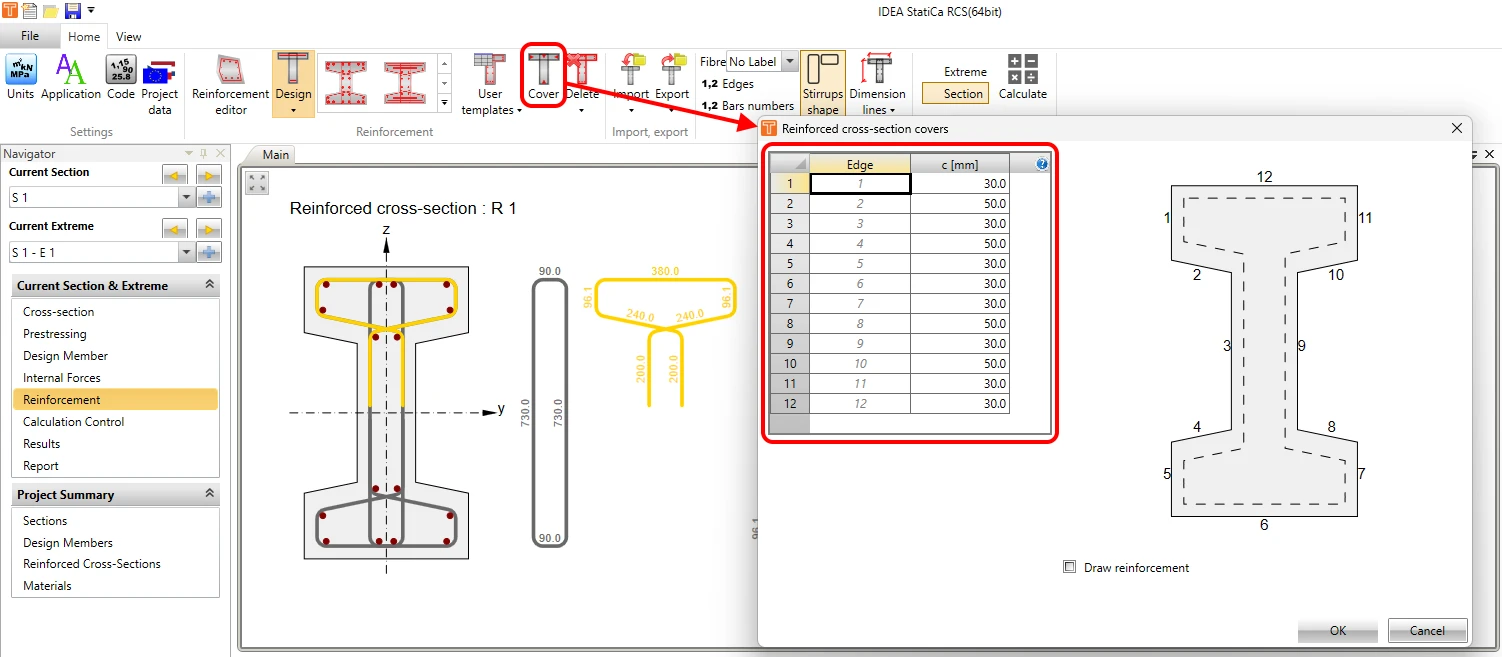Click the open folder icon in title bar

[x=51, y=11]
